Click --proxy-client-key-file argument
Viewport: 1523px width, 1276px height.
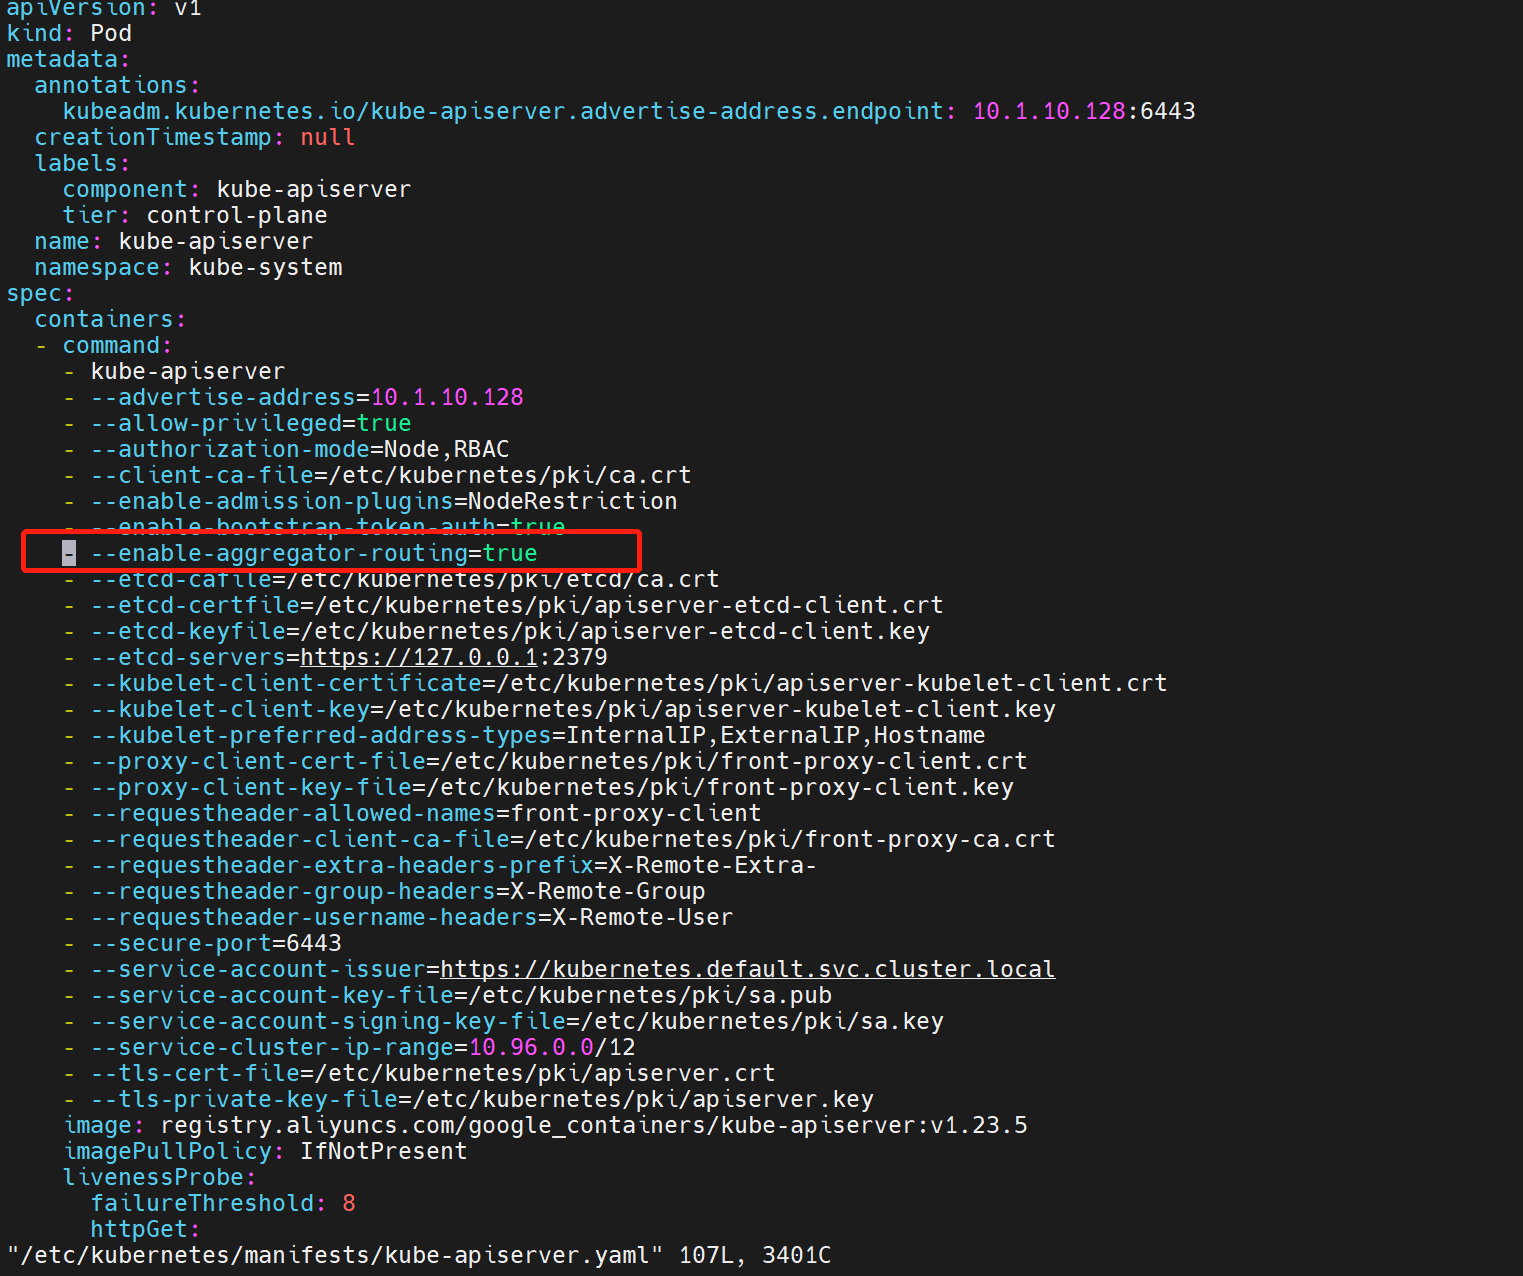pyautogui.click(x=552, y=787)
